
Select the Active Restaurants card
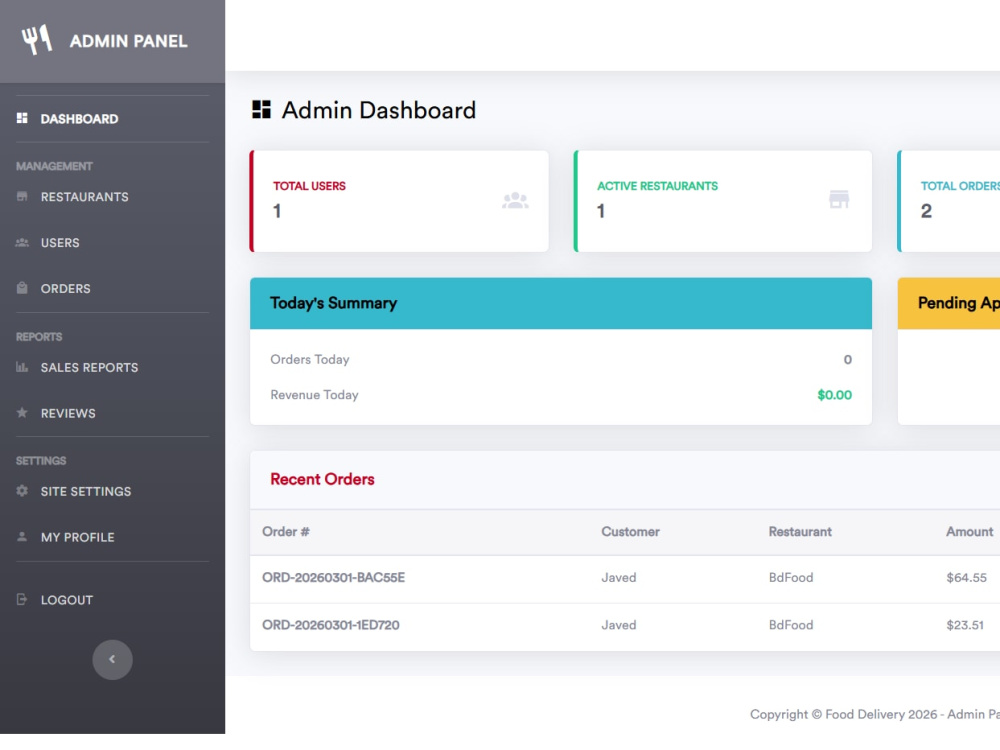tap(723, 201)
